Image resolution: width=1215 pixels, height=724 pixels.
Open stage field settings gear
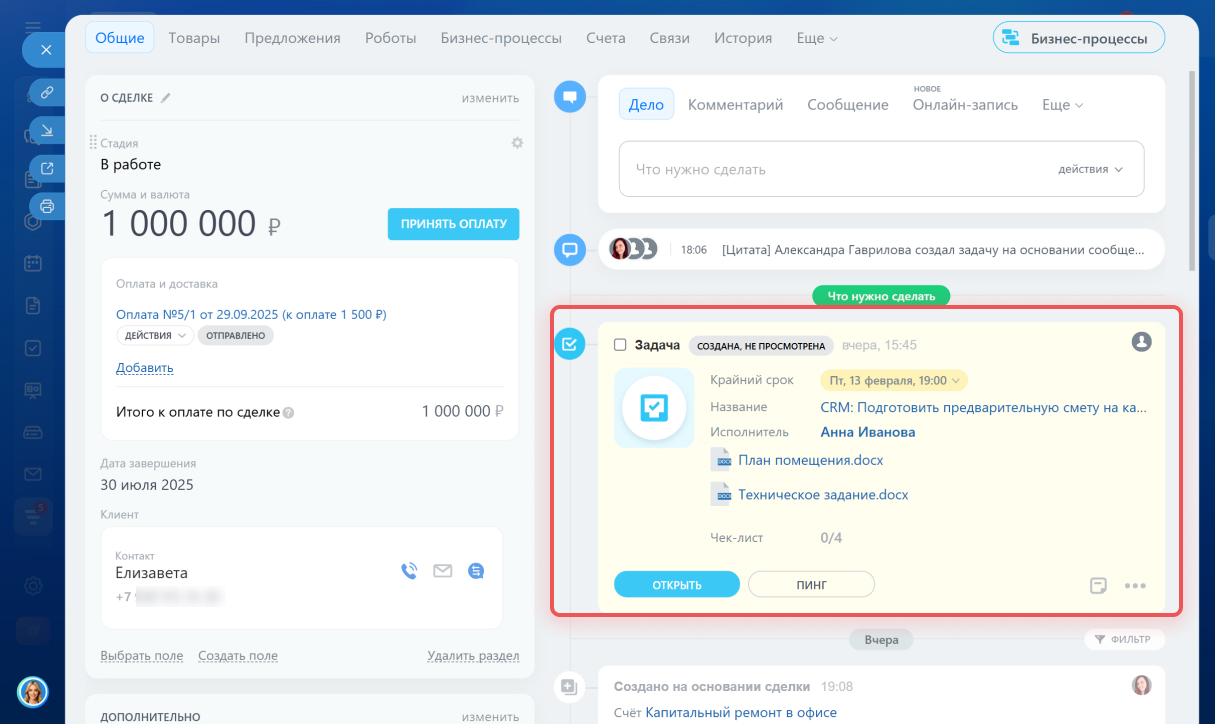[517, 143]
